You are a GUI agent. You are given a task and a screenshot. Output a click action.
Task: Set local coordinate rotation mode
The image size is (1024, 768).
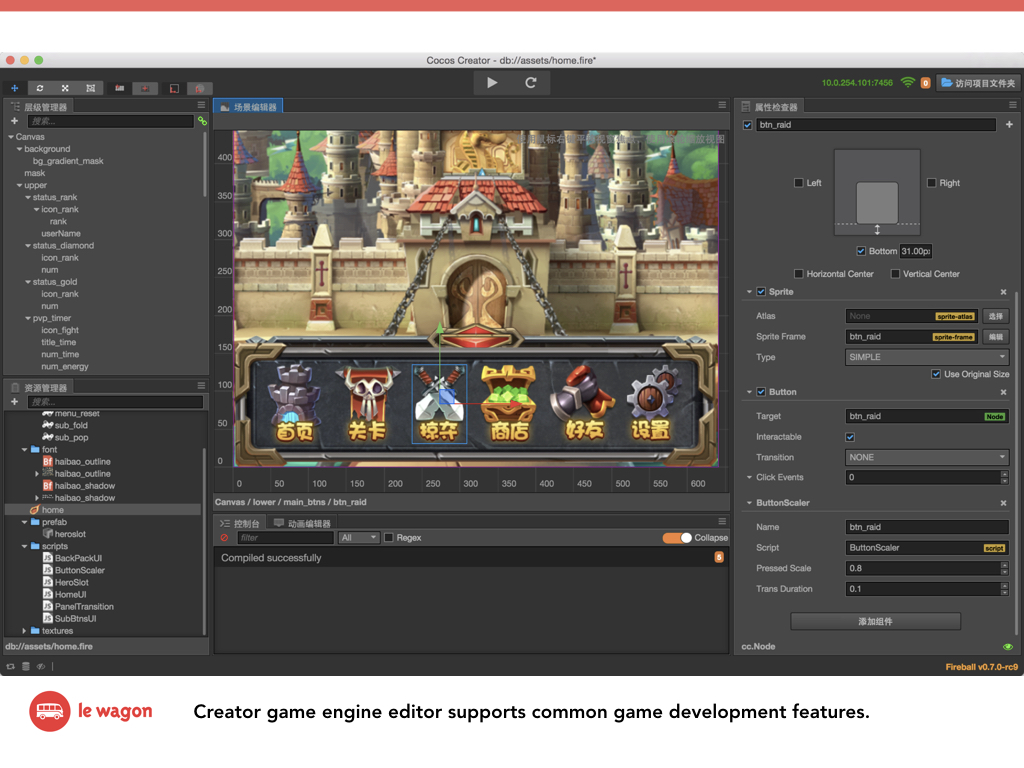click(174, 88)
